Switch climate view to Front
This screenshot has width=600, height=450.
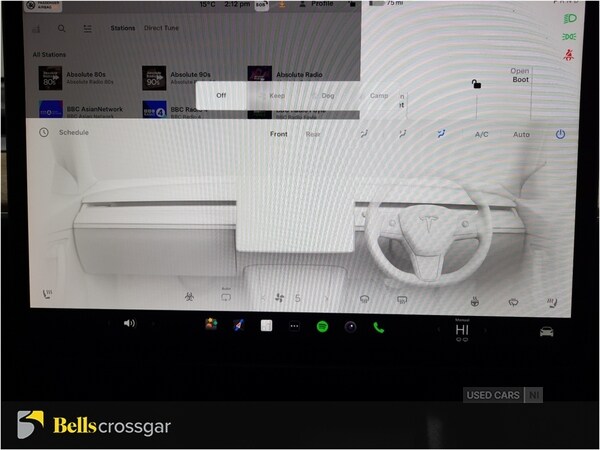click(279, 134)
